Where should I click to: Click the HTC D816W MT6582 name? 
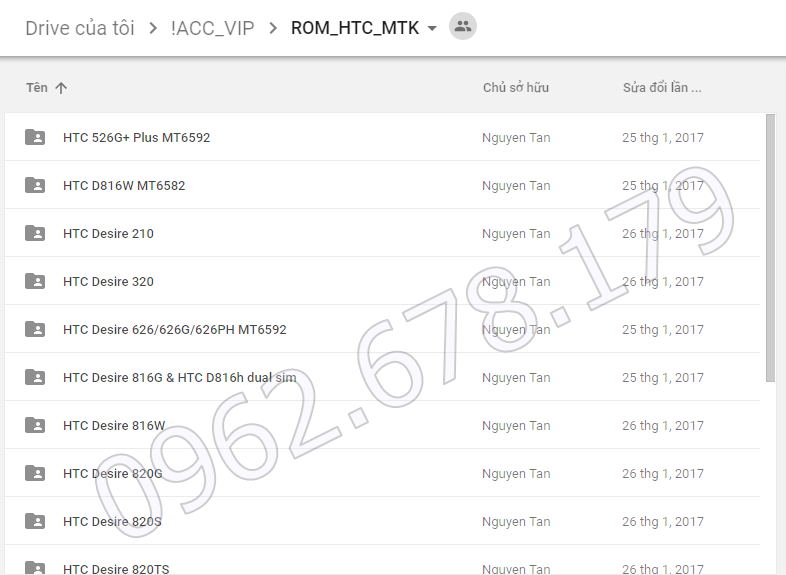coord(124,185)
